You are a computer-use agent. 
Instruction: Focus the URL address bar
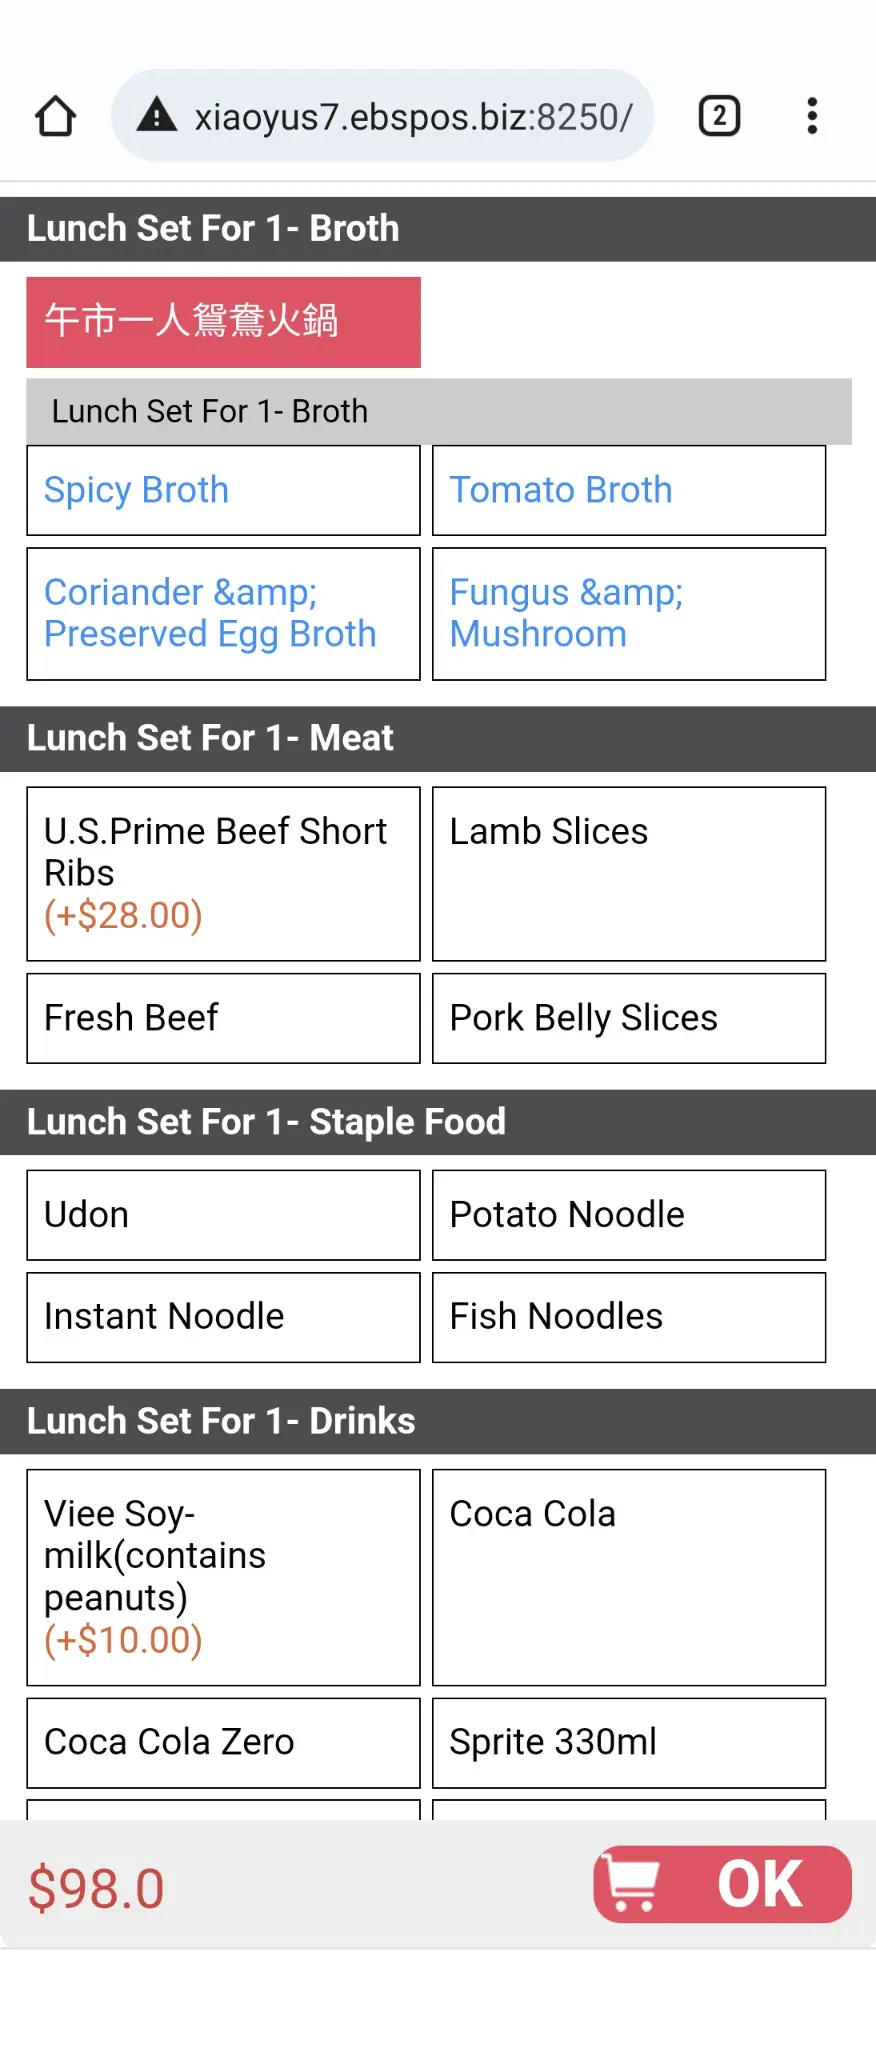coord(412,117)
